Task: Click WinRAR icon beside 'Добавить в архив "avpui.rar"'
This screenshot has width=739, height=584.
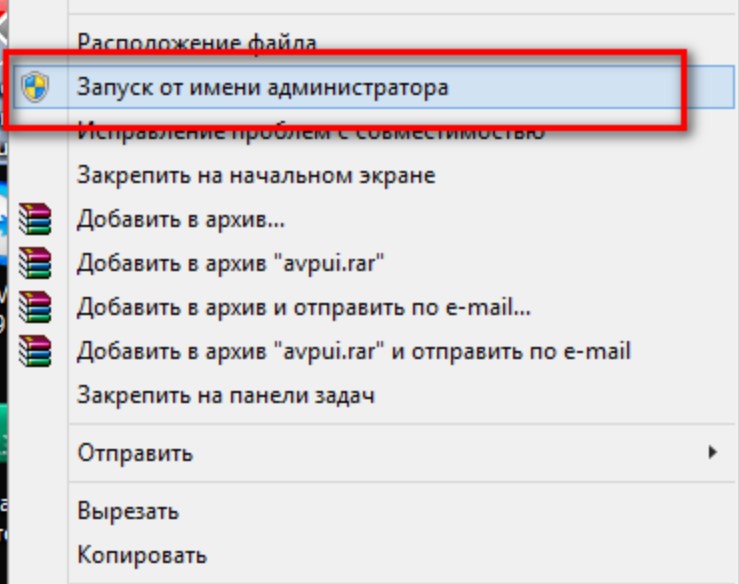Action: 35,263
